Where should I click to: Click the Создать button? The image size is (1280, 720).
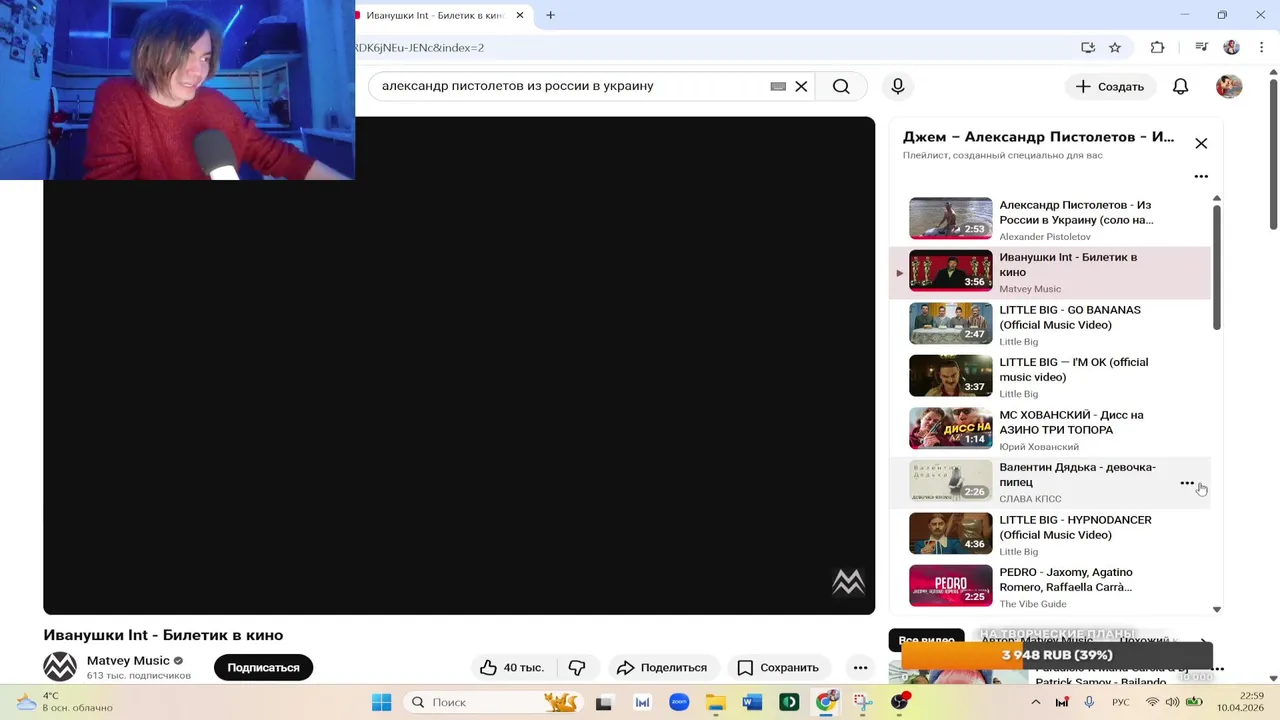coord(1110,86)
